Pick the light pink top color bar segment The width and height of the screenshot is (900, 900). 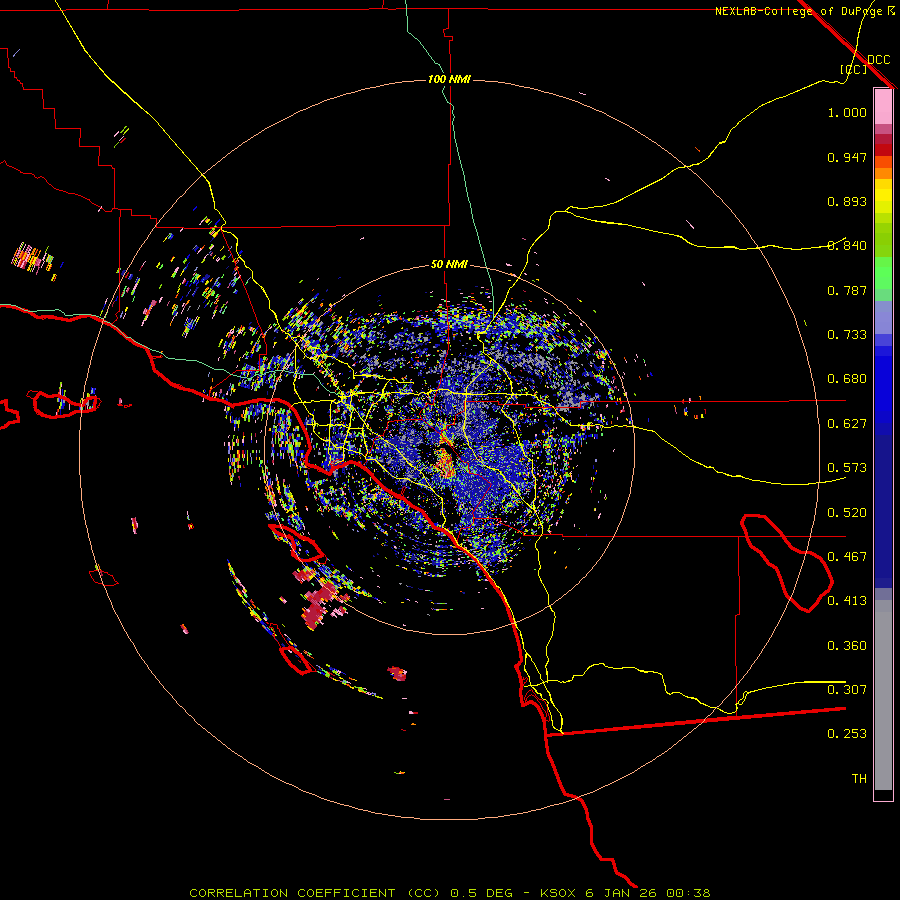coord(883,107)
